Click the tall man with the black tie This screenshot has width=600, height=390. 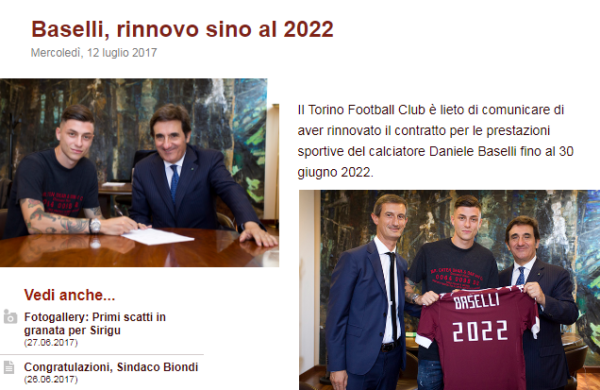(367, 291)
